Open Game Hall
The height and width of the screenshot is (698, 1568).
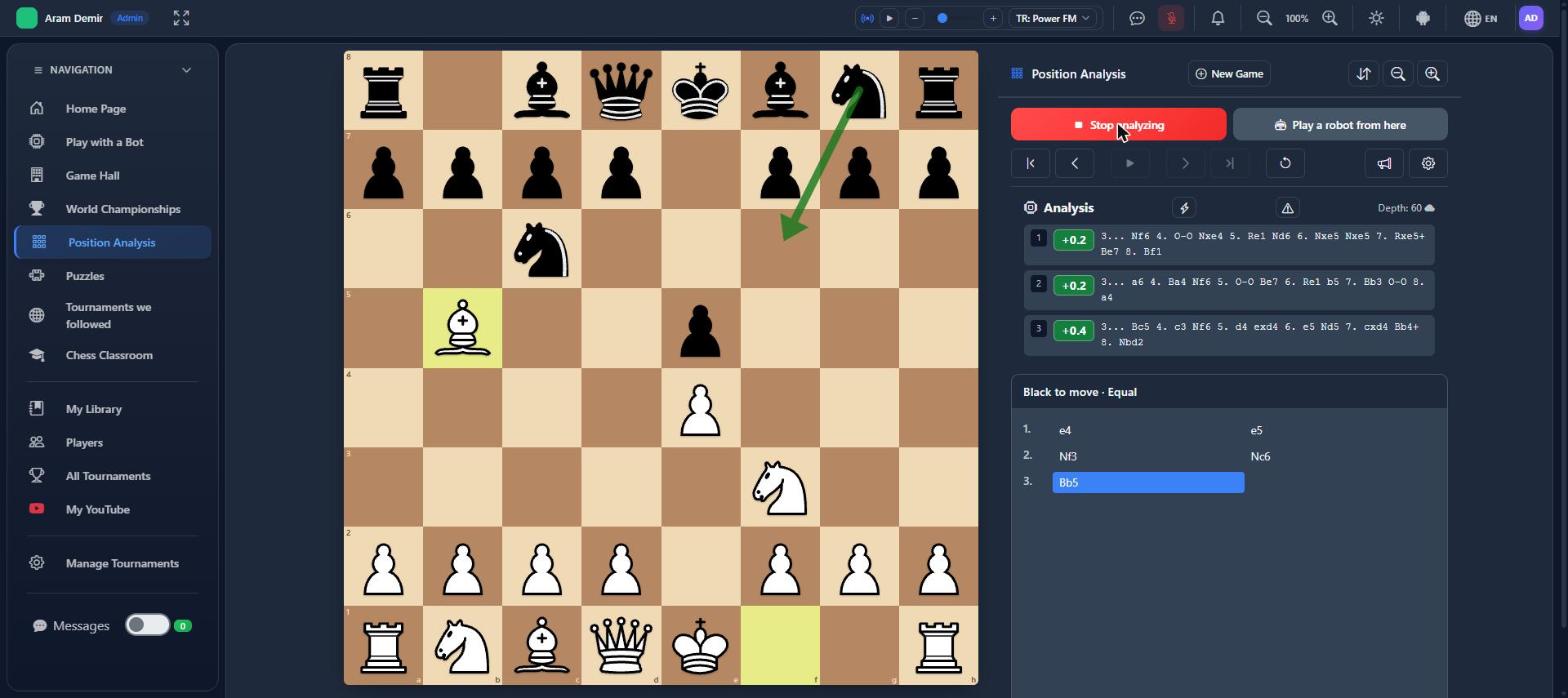pyautogui.click(x=112, y=175)
